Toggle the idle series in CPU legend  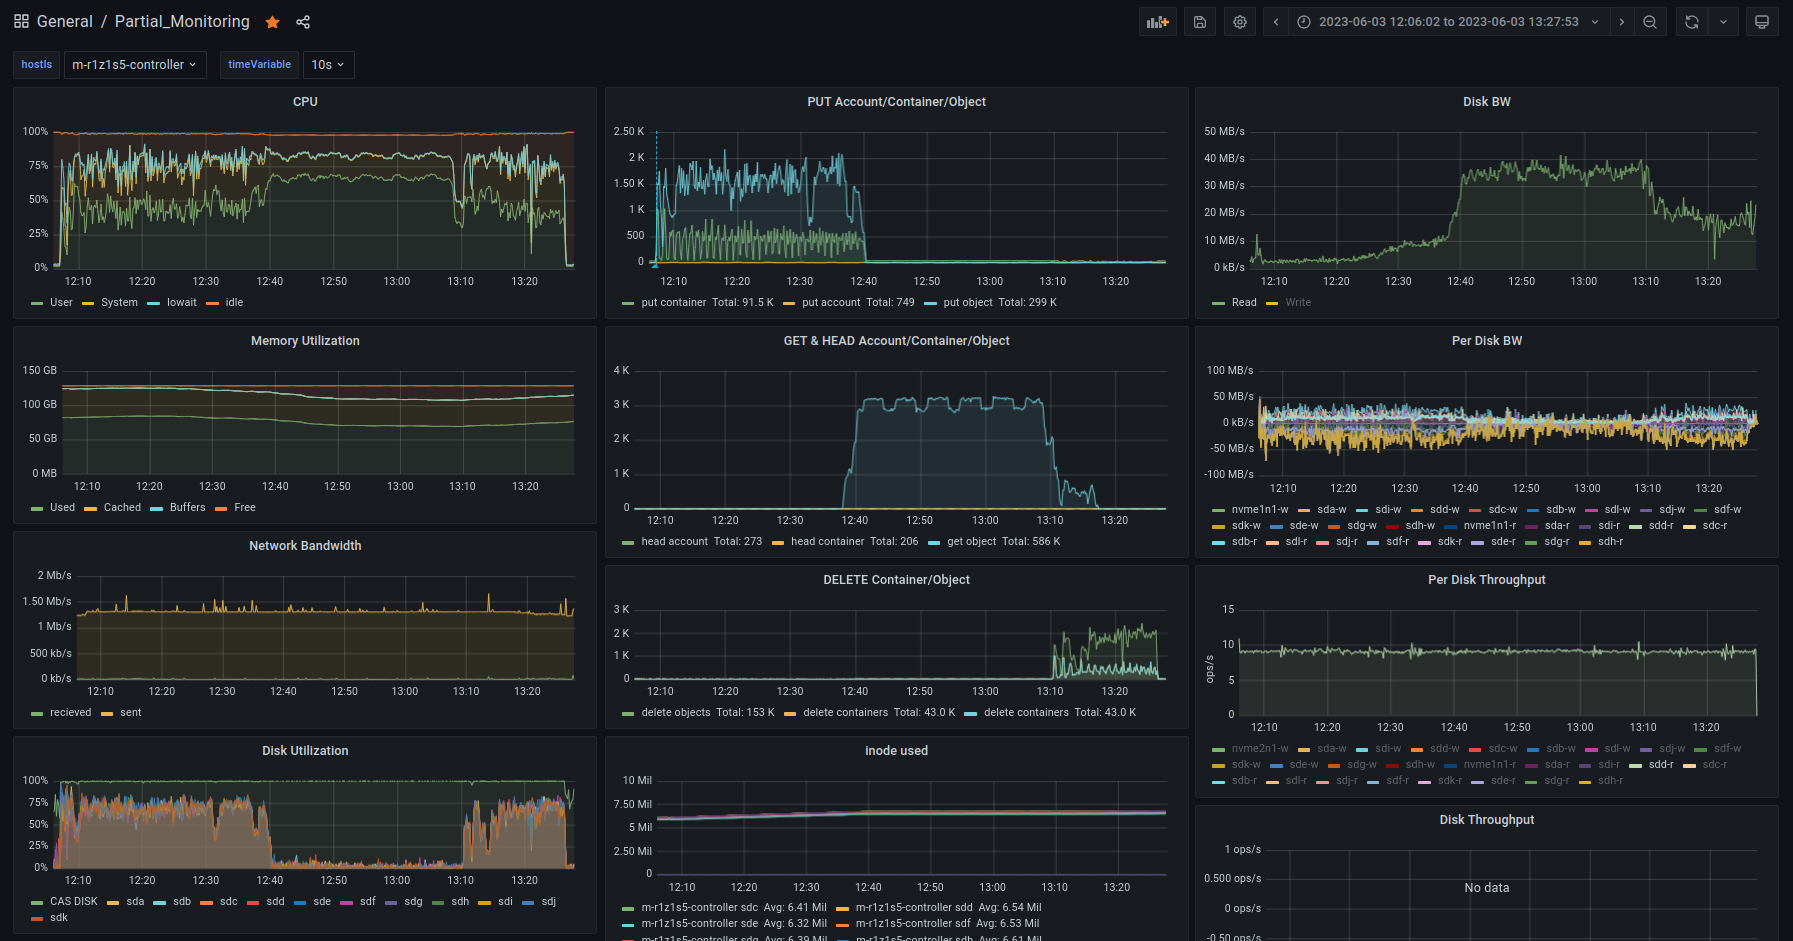(x=234, y=303)
